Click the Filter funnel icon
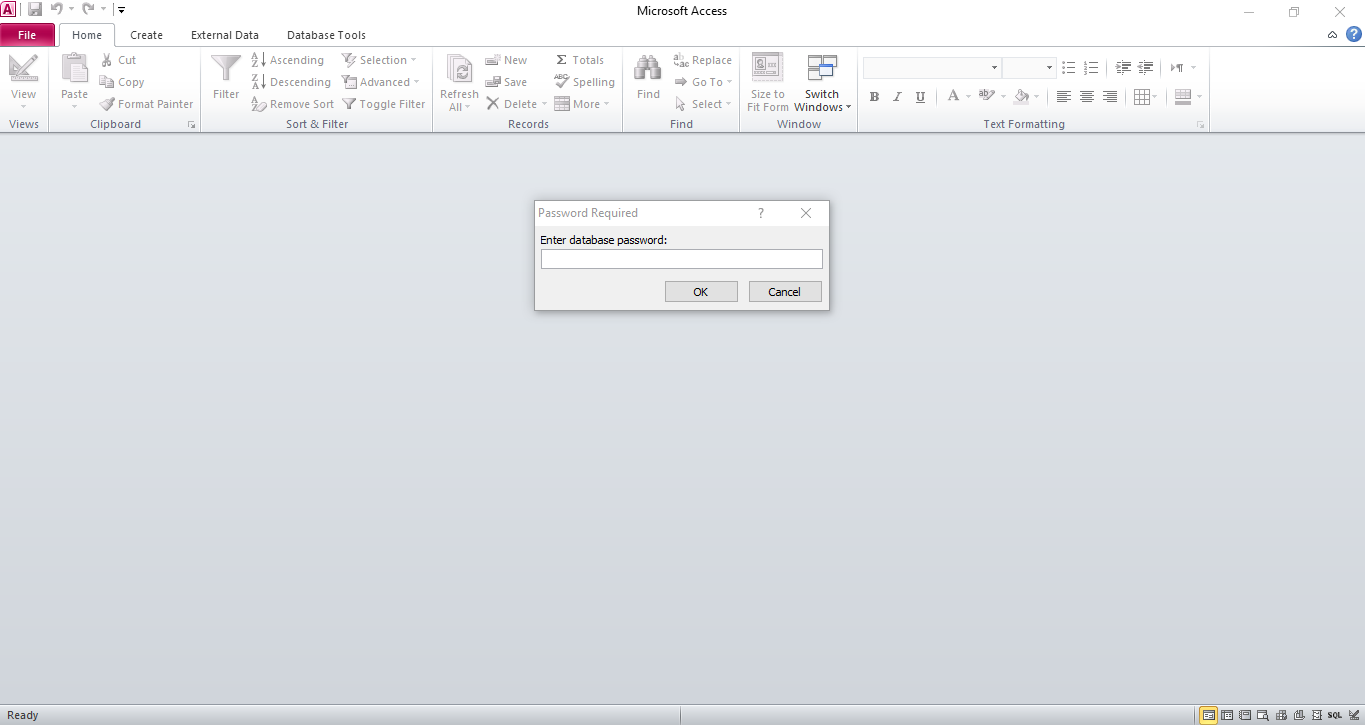 (226, 69)
